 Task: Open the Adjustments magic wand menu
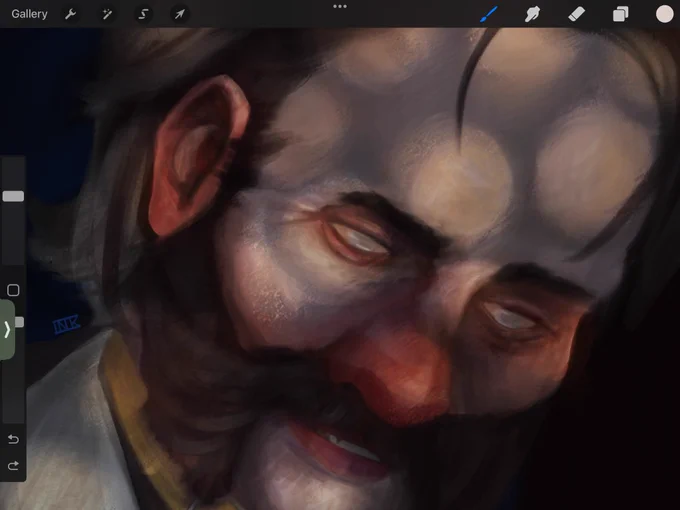pos(107,14)
